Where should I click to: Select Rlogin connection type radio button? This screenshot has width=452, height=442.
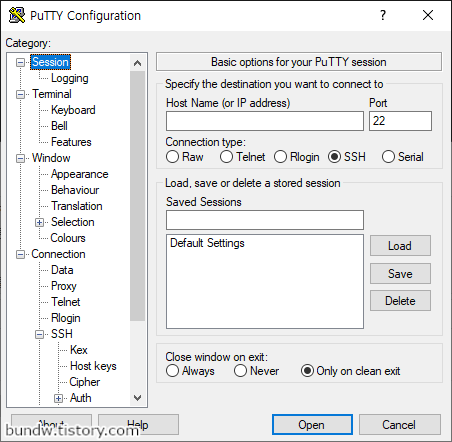point(280,157)
